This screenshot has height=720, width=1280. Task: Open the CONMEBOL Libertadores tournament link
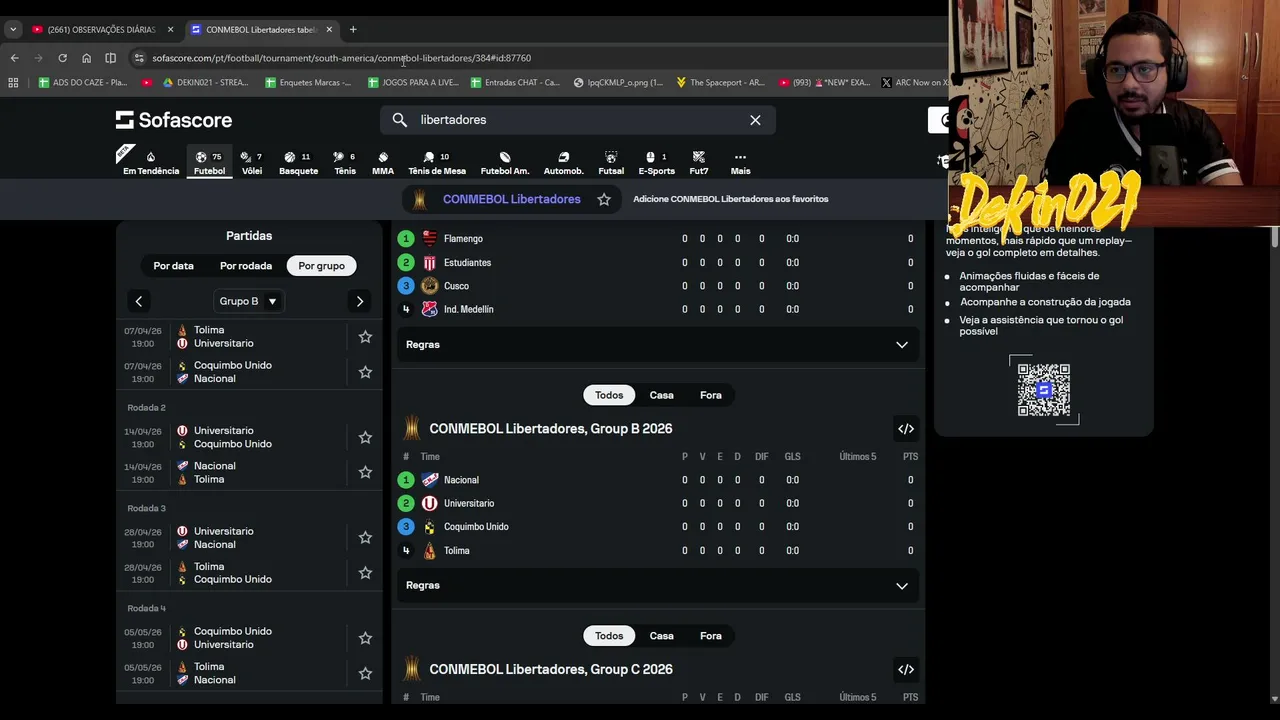pos(511,199)
